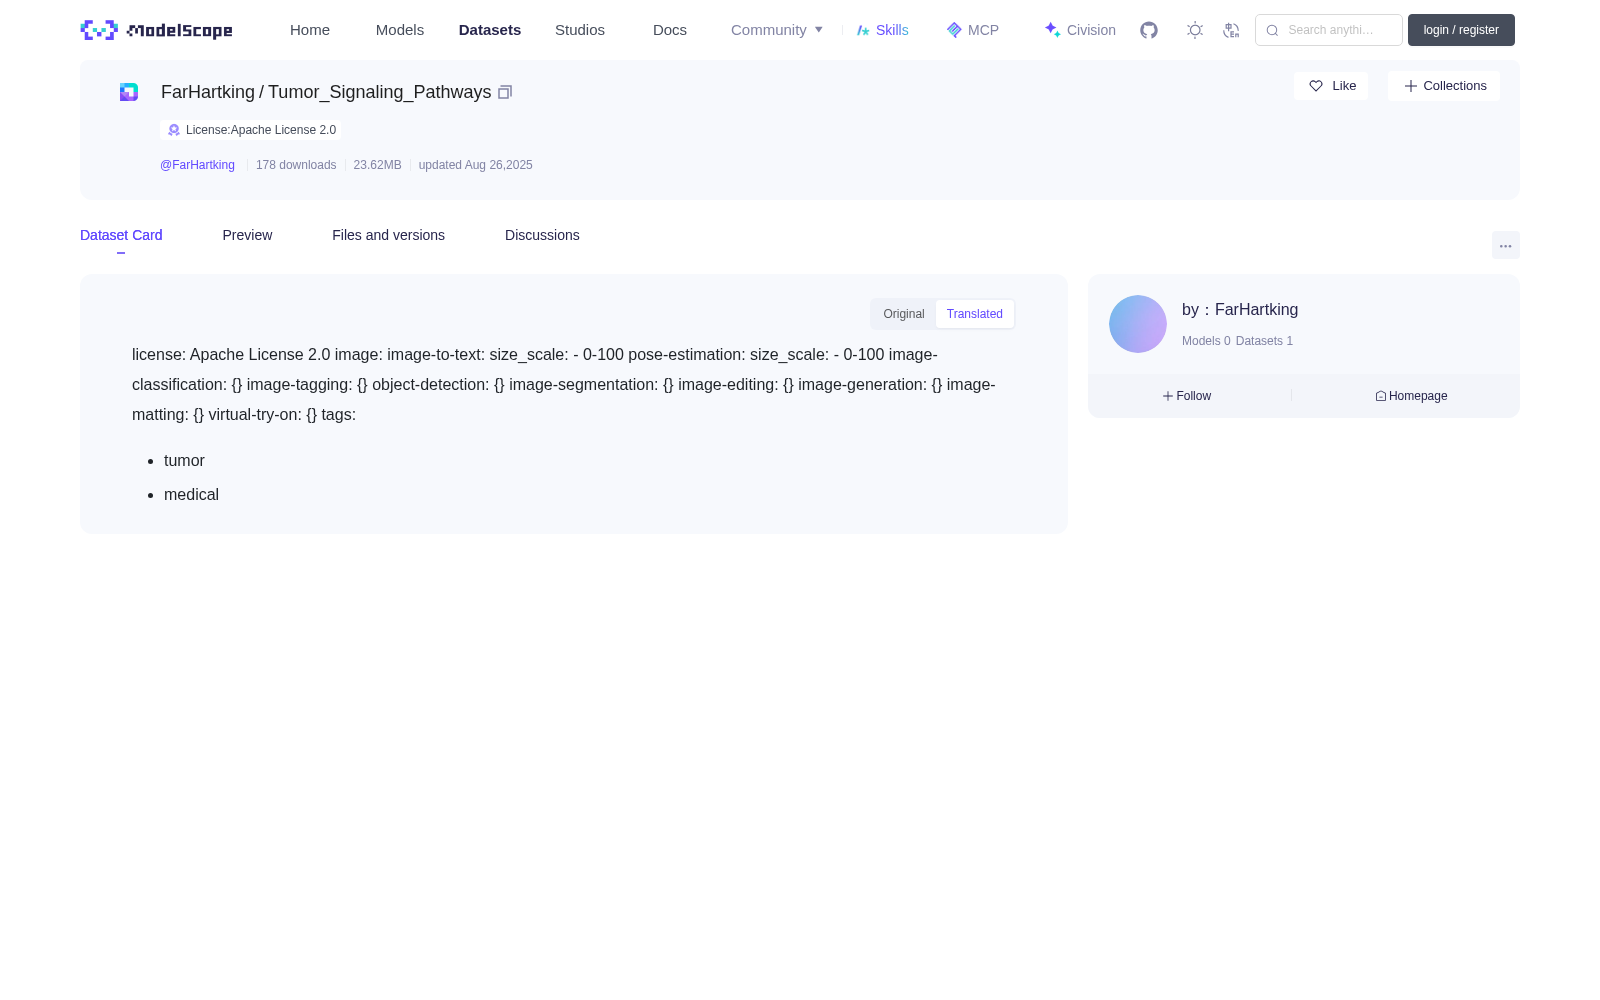Click the 'medical' tag bullet
This screenshot has width=1600, height=1000.
coord(191,495)
